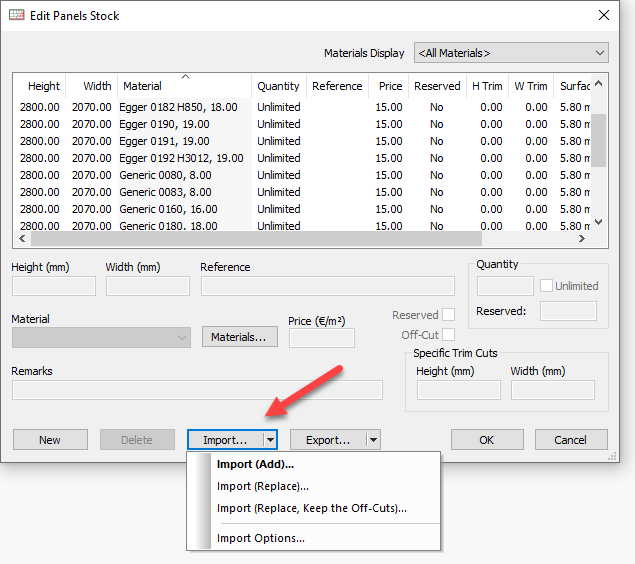This screenshot has height=564, width=635.
Task: Confirm with the OK button
Action: (x=487, y=440)
